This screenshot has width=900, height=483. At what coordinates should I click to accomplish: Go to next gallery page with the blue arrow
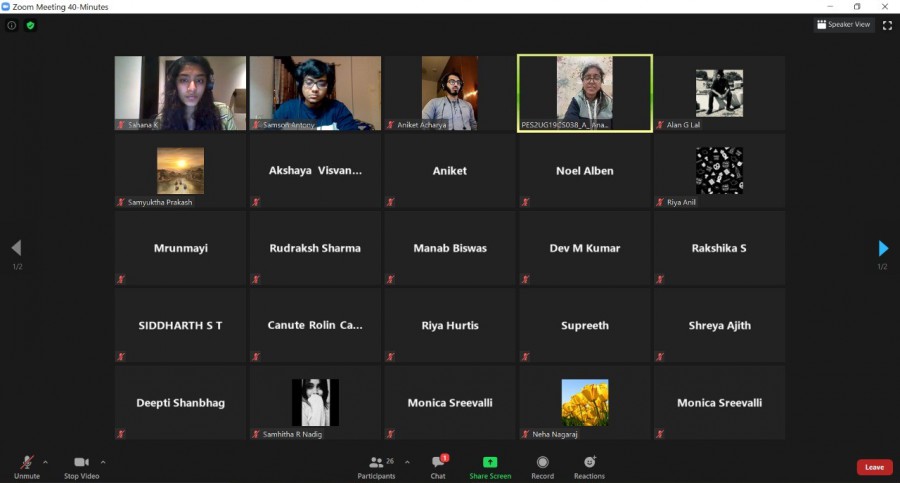click(882, 248)
